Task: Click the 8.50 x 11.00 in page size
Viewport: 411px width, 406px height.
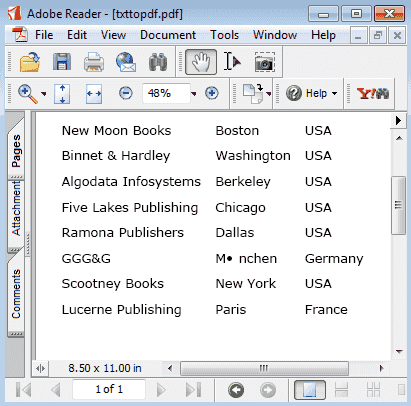Action: pos(105,368)
